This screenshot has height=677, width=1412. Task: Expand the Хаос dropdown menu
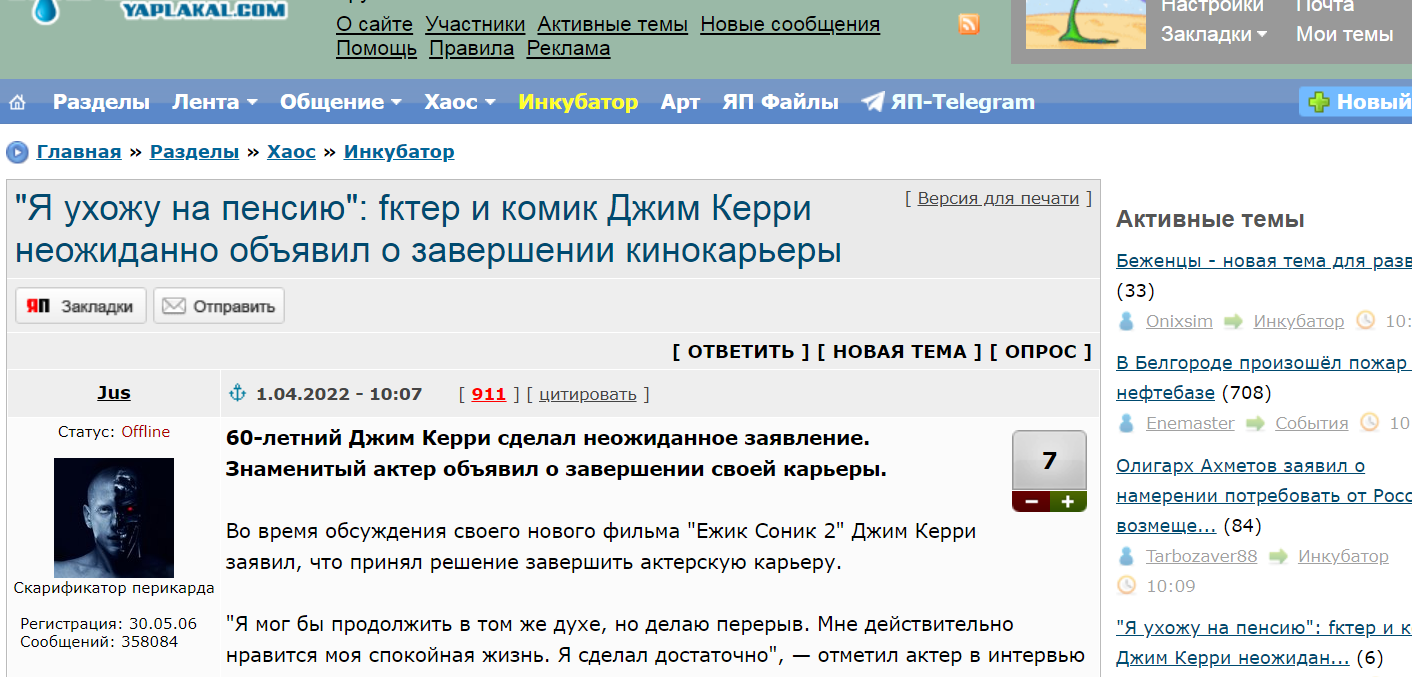click(460, 102)
